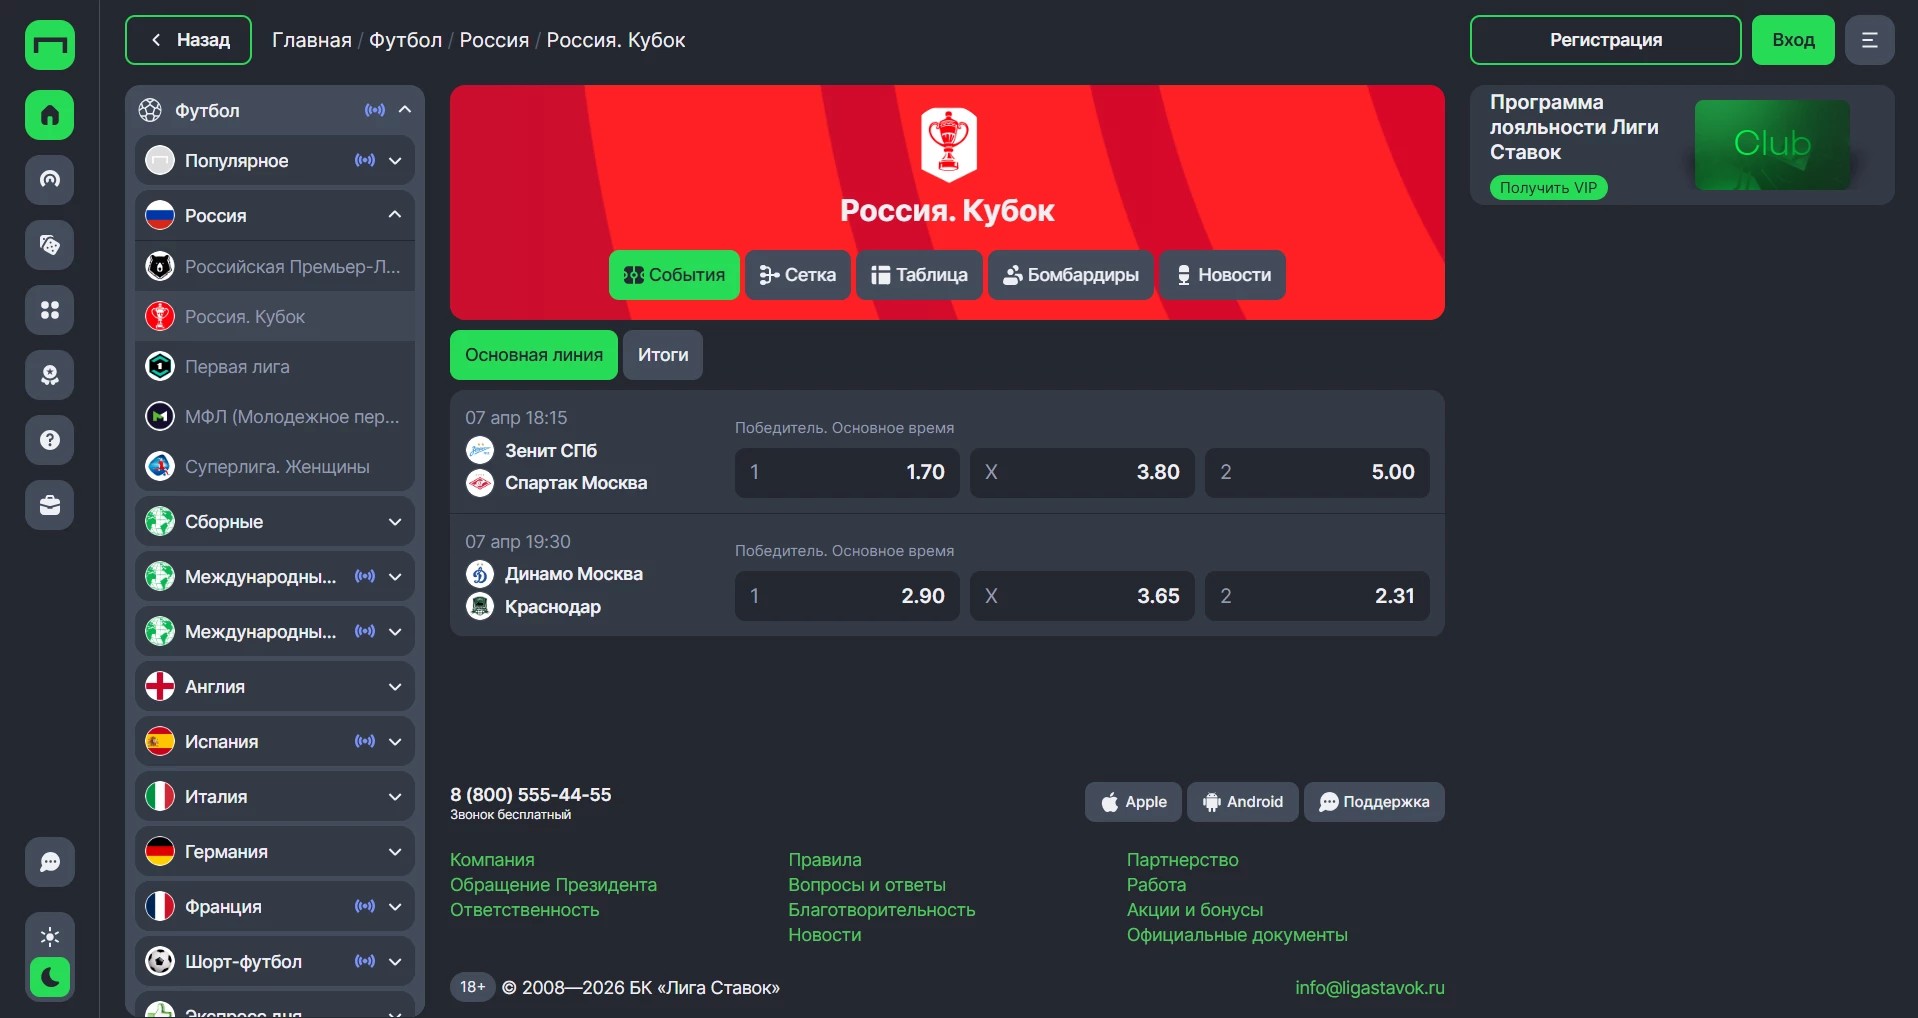Open the briefcase icon in sidebar

pyautogui.click(x=50, y=505)
